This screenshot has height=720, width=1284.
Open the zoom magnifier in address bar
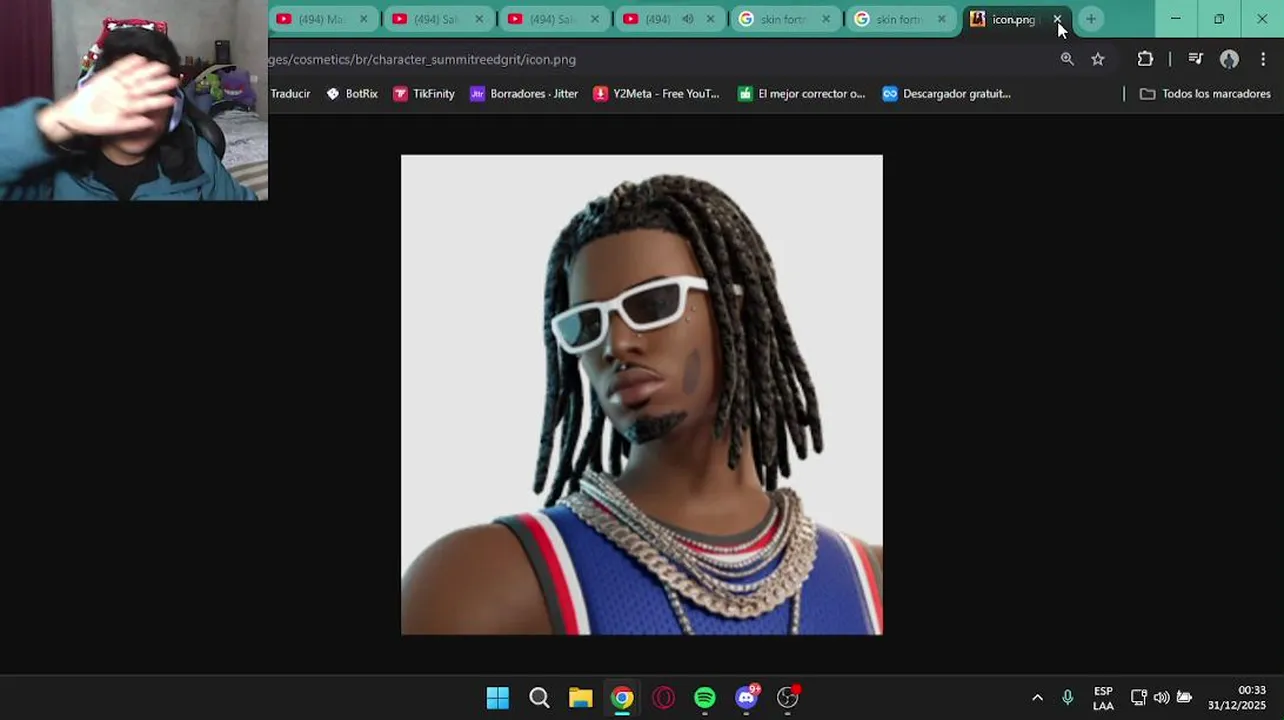(1067, 59)
